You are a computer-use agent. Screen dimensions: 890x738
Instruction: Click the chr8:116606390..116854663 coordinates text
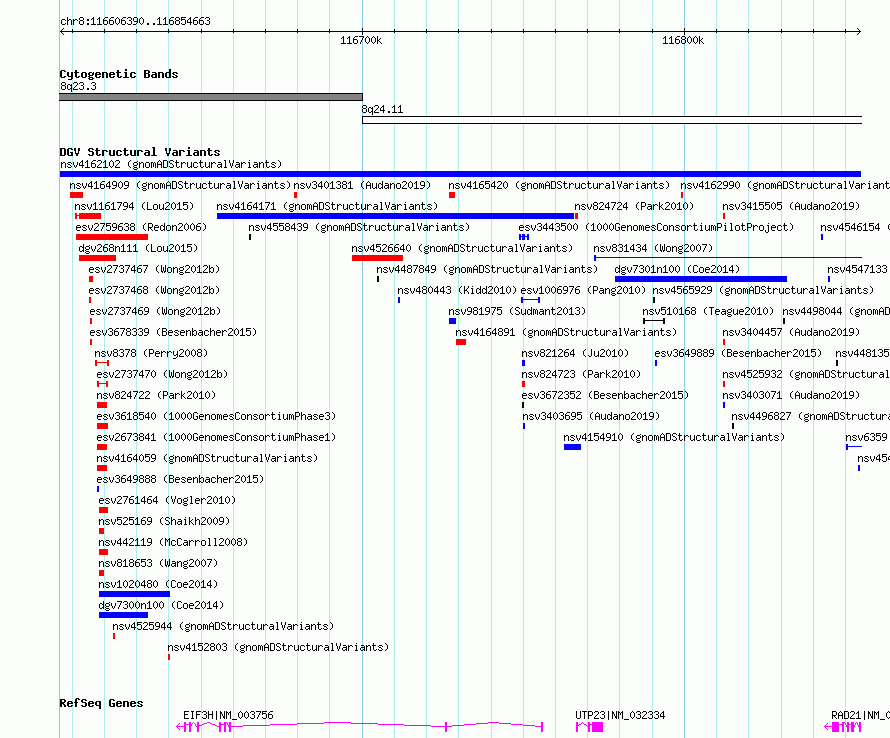(x=135, y=21)
